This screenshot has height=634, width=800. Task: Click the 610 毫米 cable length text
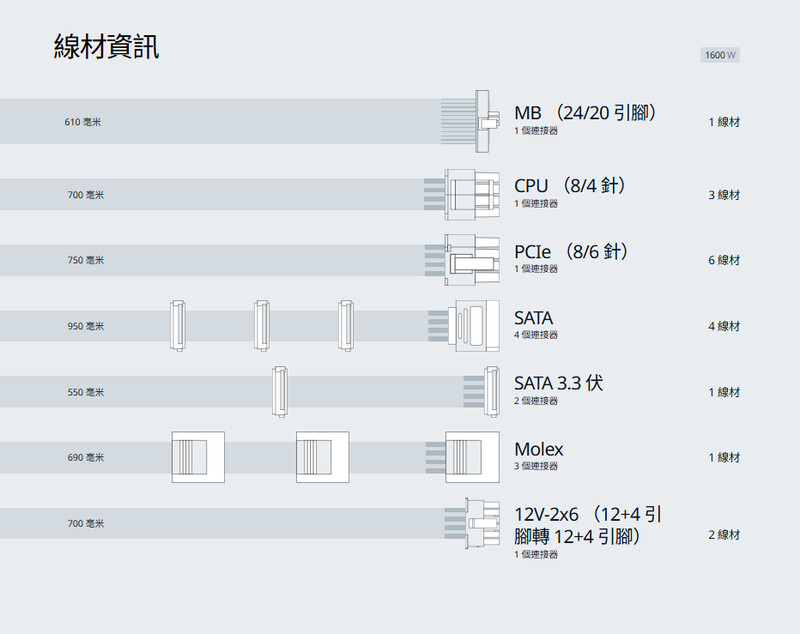(83, 122)
